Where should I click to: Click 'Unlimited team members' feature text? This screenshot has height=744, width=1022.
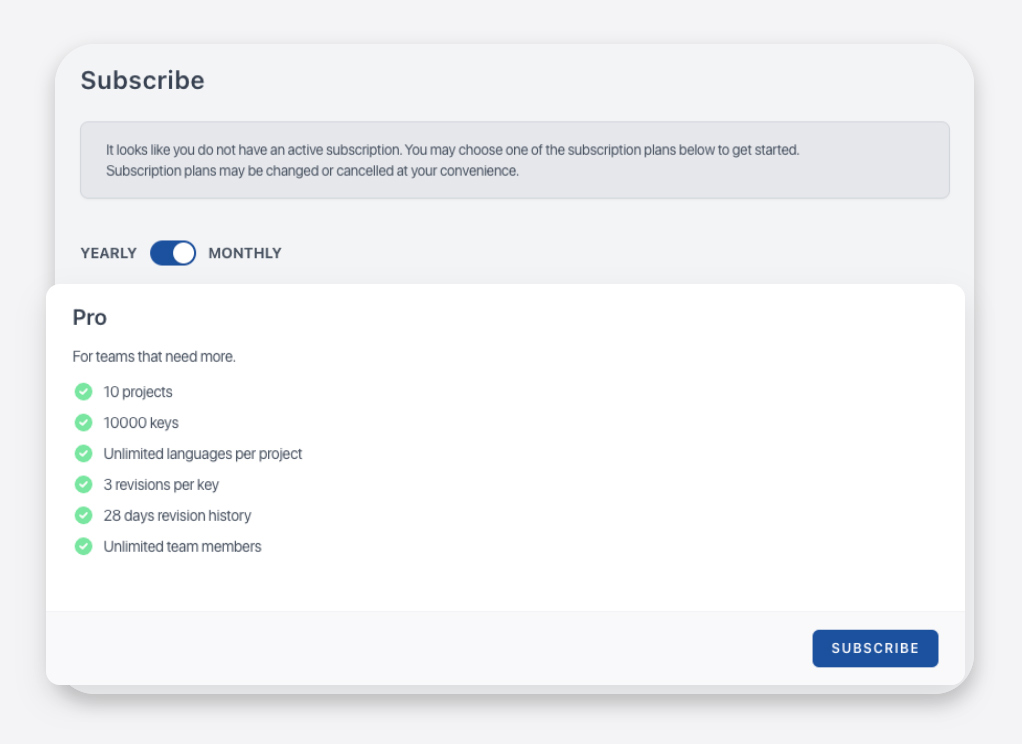[x=182, y=547]
